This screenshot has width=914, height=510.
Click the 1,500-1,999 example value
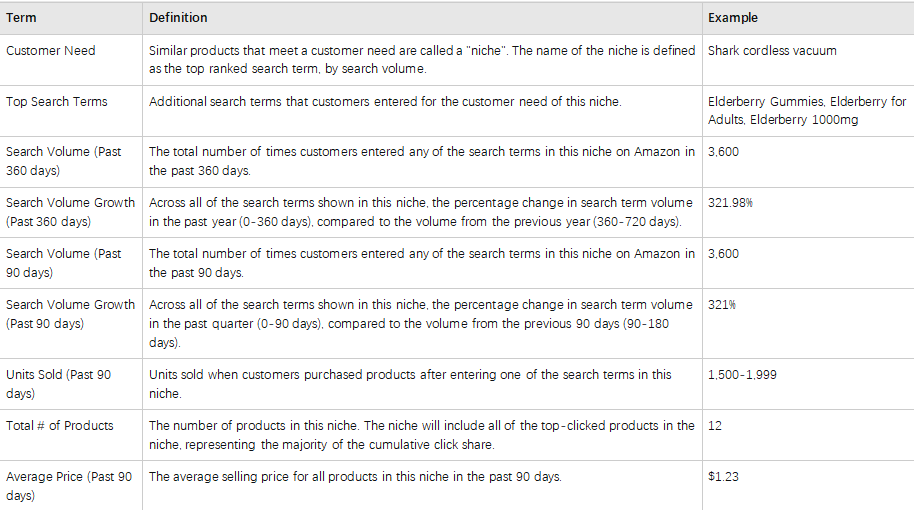pyautogui.click(x=742, y=375)
